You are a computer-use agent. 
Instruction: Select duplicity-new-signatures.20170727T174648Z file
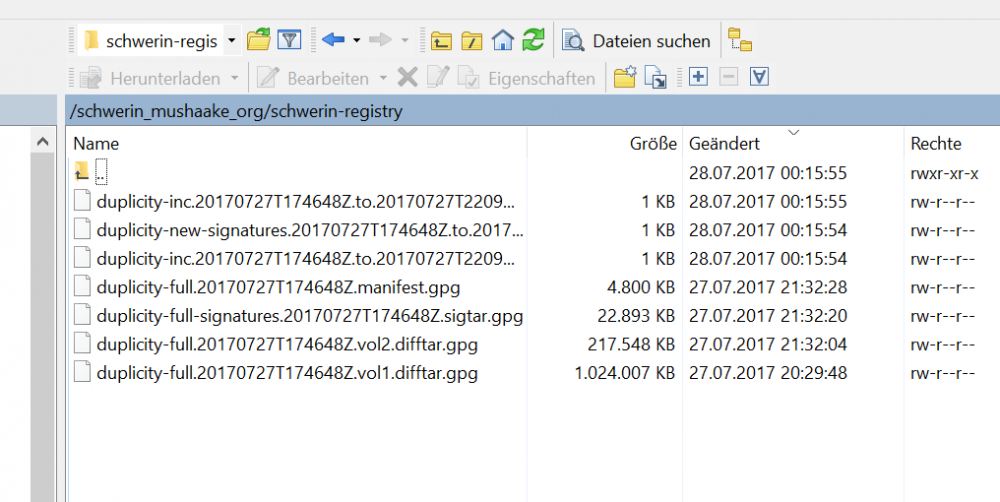(309, 230)
